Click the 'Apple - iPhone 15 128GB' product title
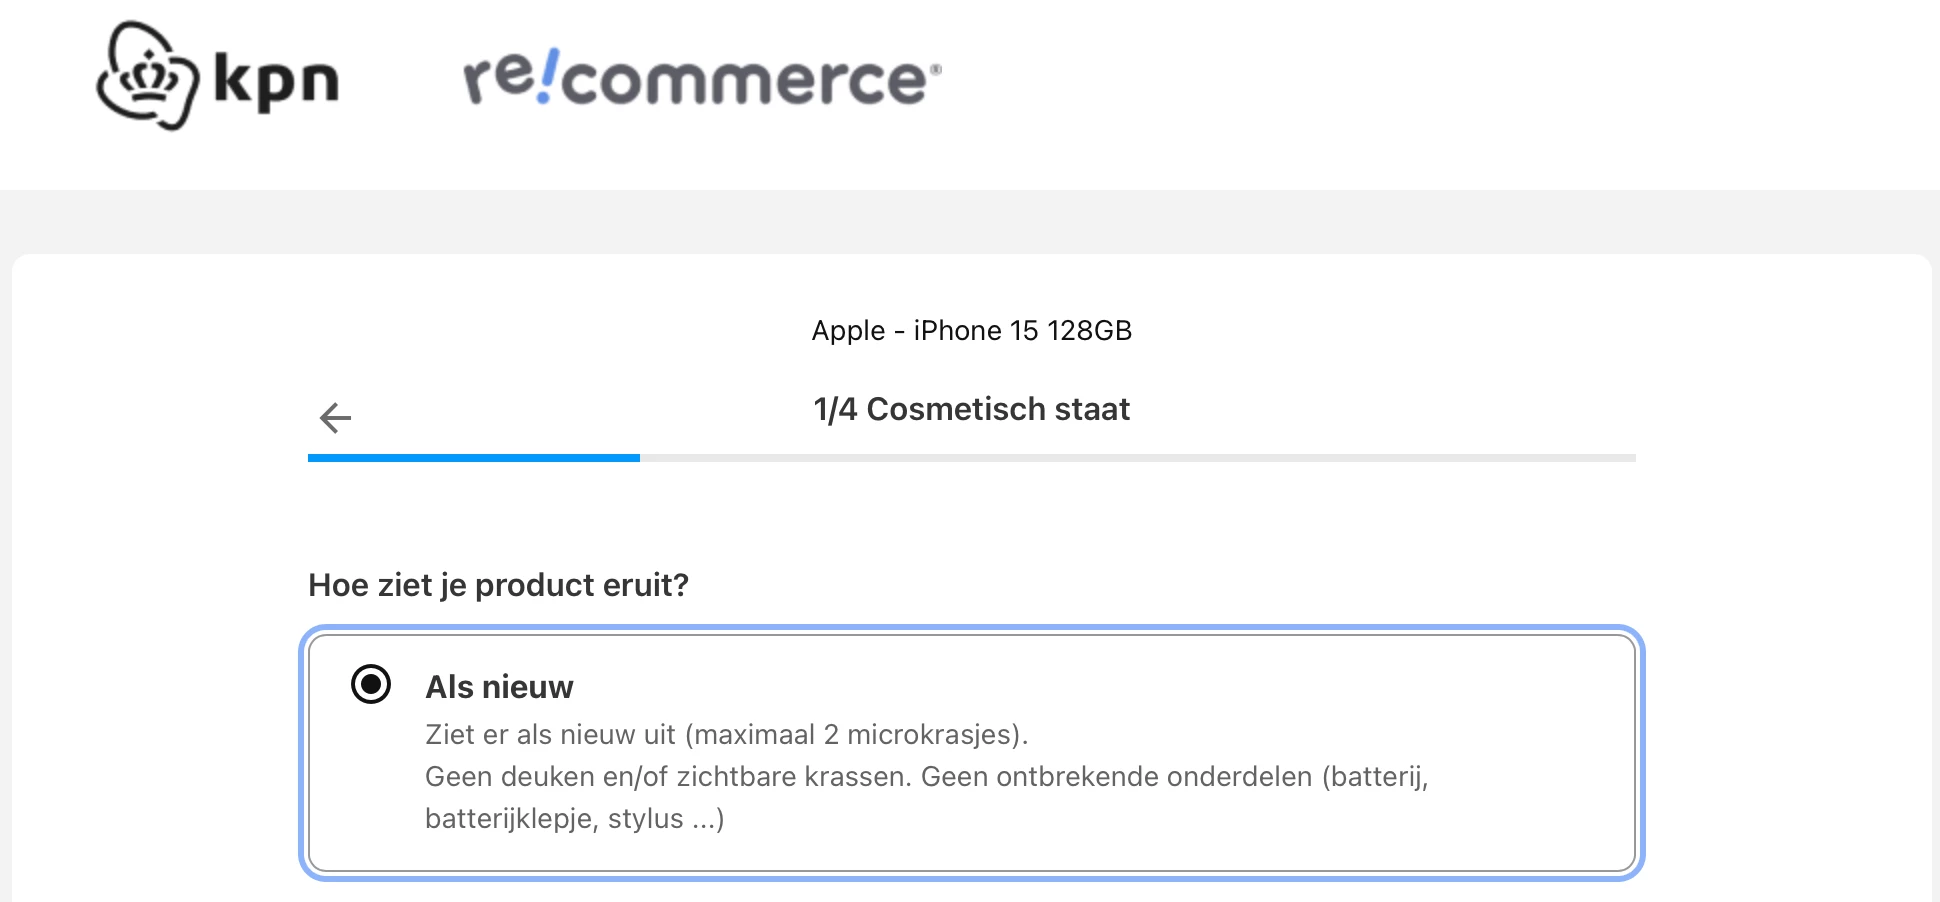1940x902 pixels. coord(971,331)
